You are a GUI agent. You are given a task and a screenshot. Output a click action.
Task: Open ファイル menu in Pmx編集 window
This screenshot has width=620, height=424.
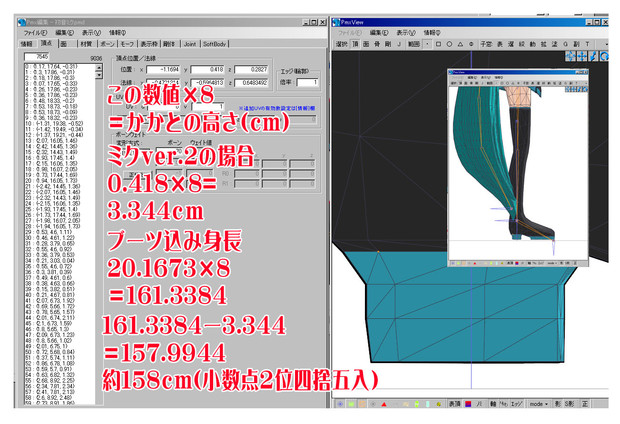click(x=35, y=32)
